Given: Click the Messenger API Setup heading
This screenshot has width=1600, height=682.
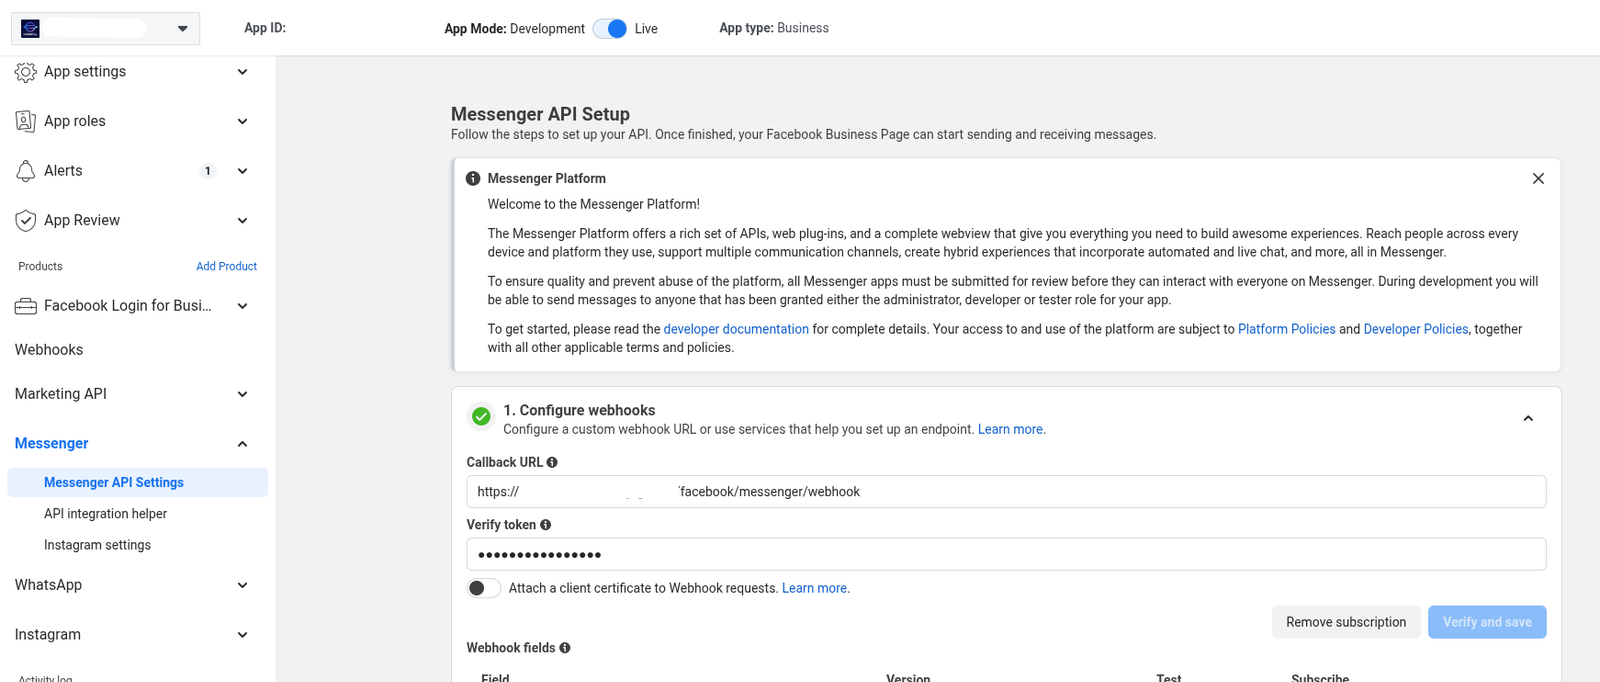Looking at the screenshot, I should pos(540,114).
